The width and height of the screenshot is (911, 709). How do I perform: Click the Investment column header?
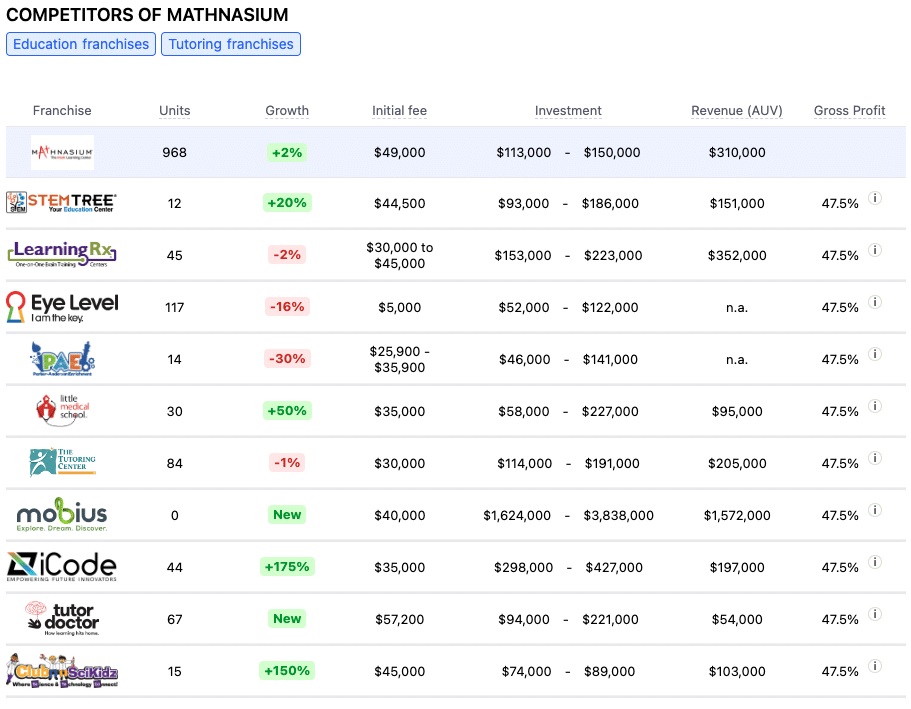click(x=568, y=110)
